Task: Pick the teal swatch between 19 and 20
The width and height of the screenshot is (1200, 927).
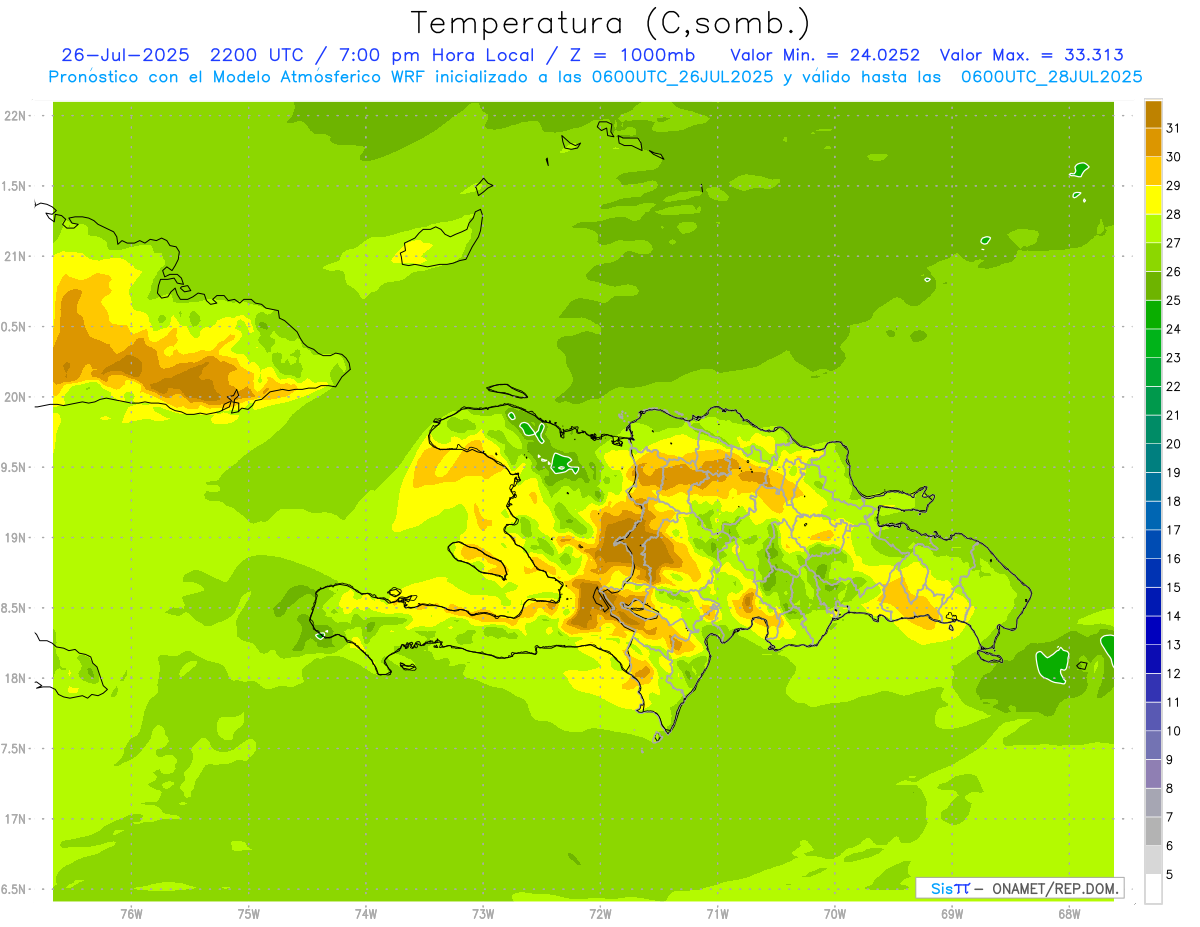Action: (1153, 458)
